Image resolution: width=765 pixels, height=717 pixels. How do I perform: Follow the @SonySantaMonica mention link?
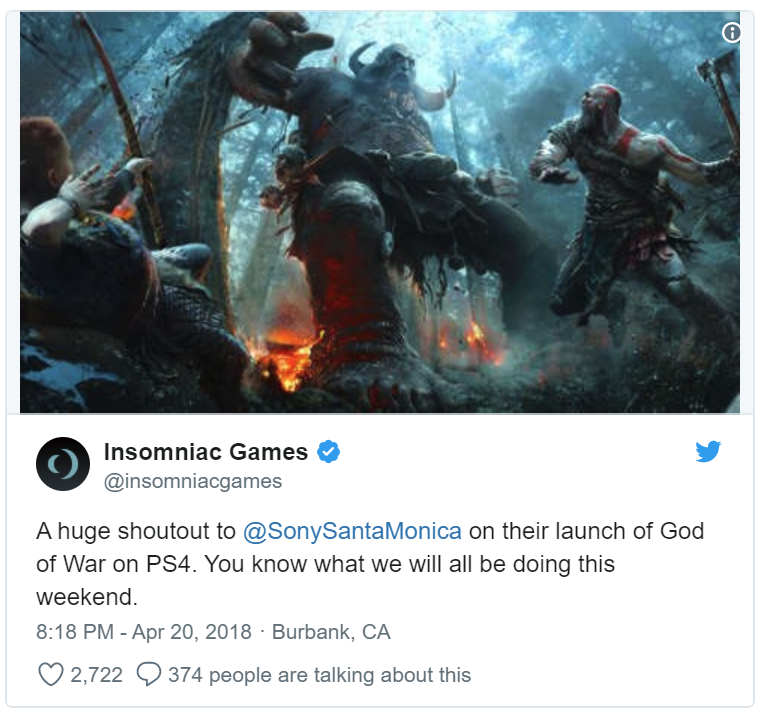(x=352, y=531)
